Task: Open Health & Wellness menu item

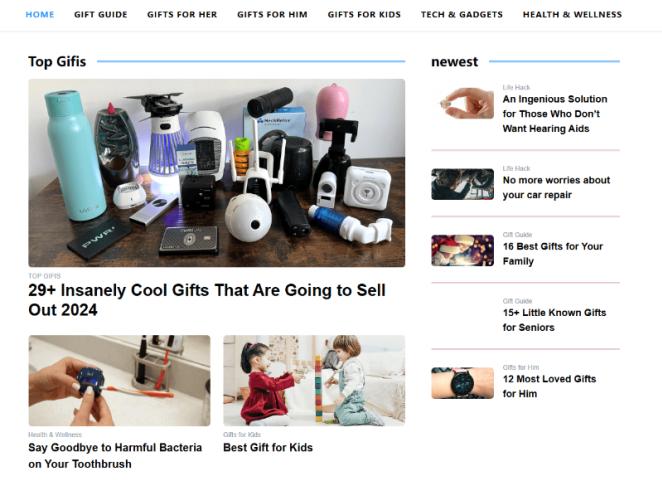Action: [572, 14]
